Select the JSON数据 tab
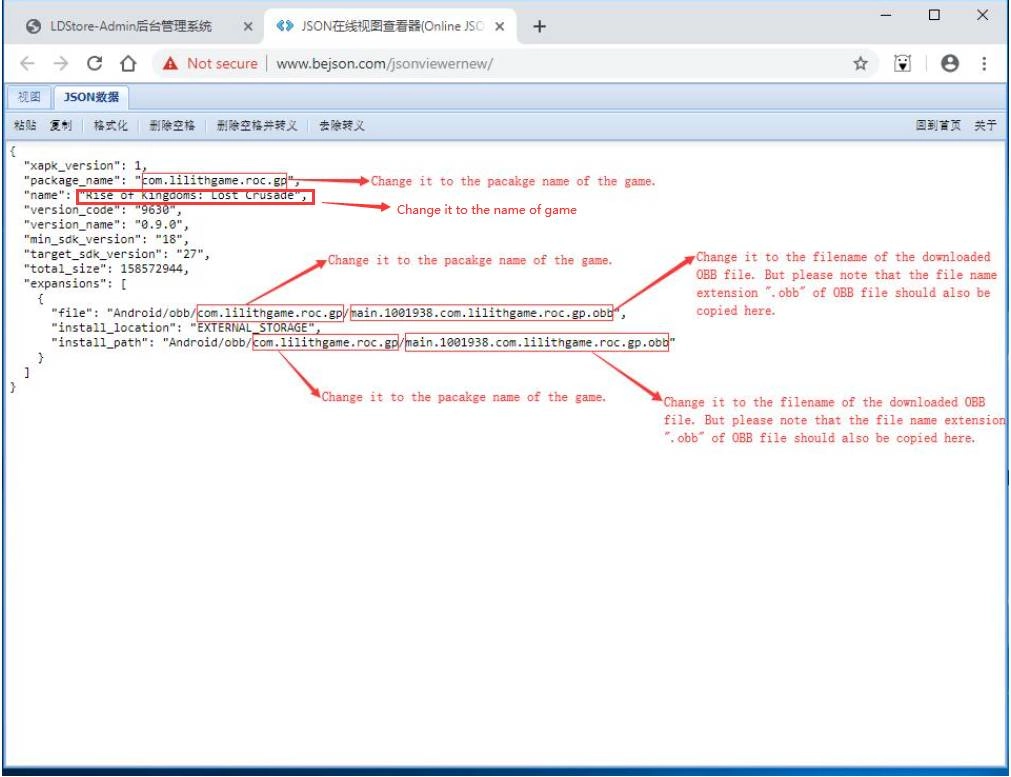The image size is (1011, 777). pyautogui.click(x=91, y=97)
